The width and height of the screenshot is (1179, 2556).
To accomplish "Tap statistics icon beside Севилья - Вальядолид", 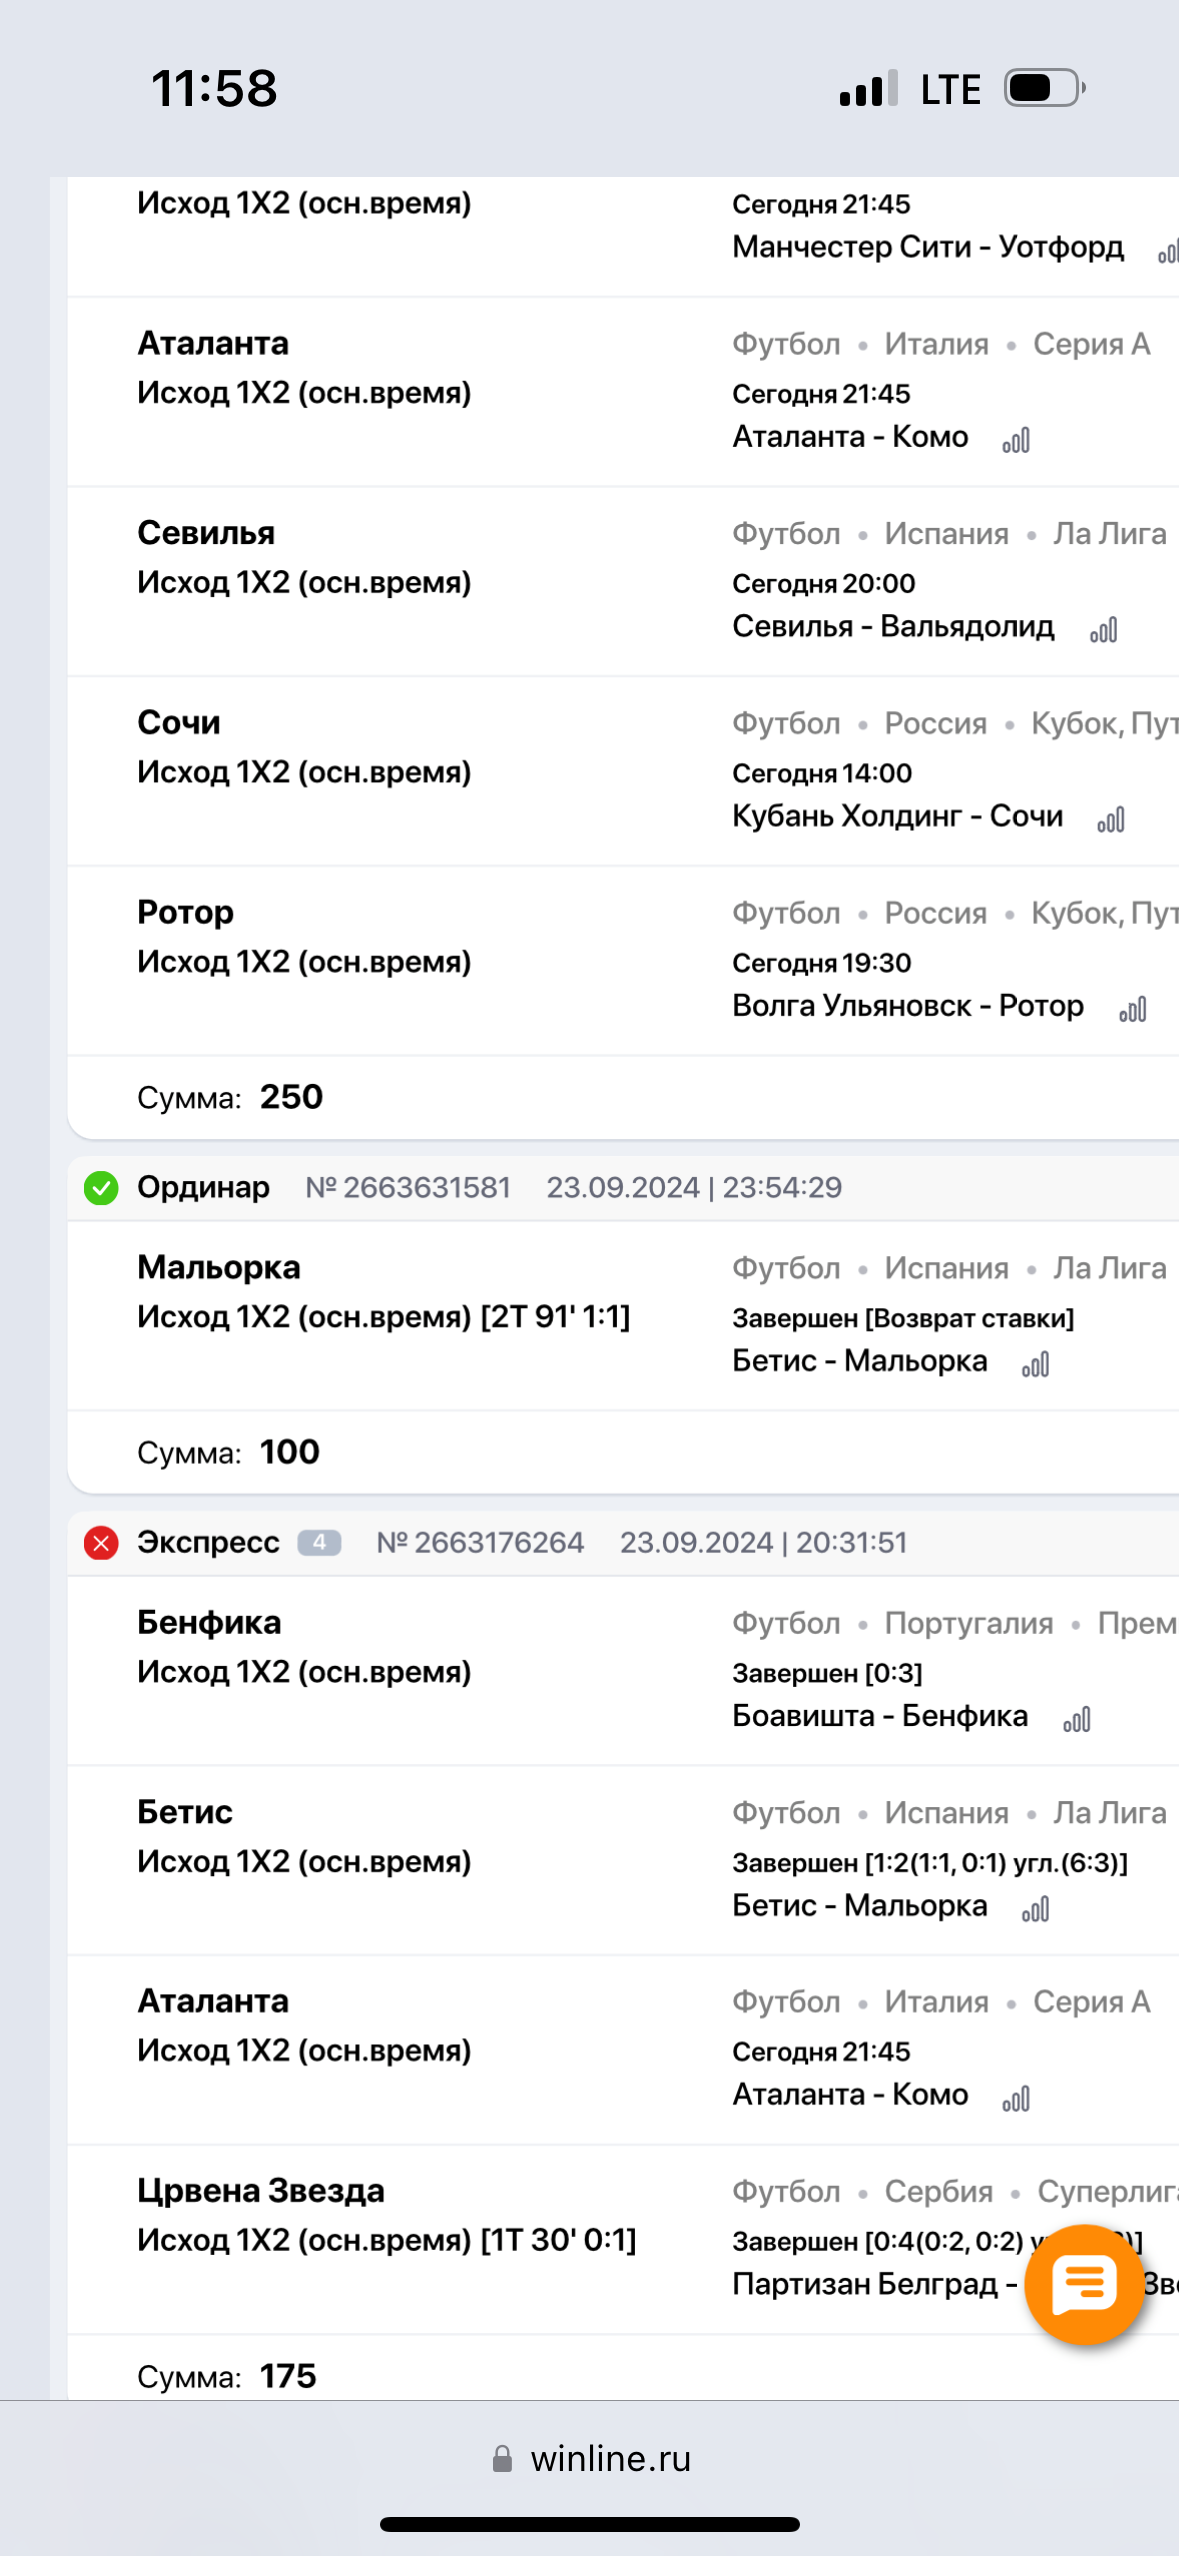I will point(1103,630).
